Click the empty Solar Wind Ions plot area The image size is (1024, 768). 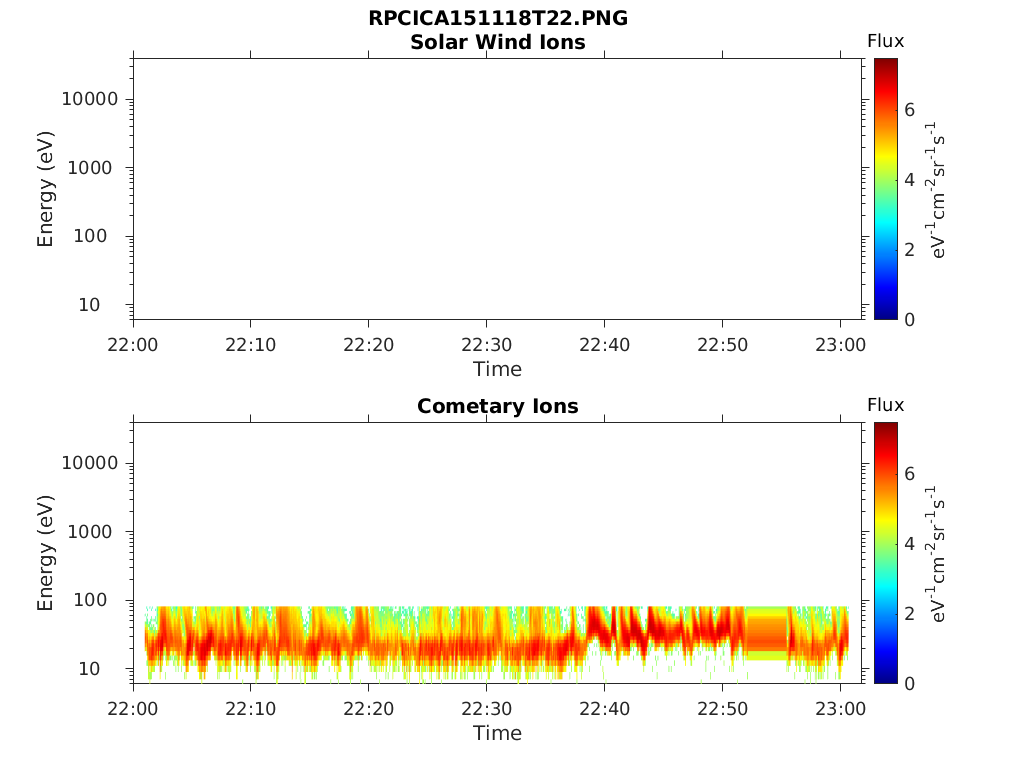tap(498, 189)
